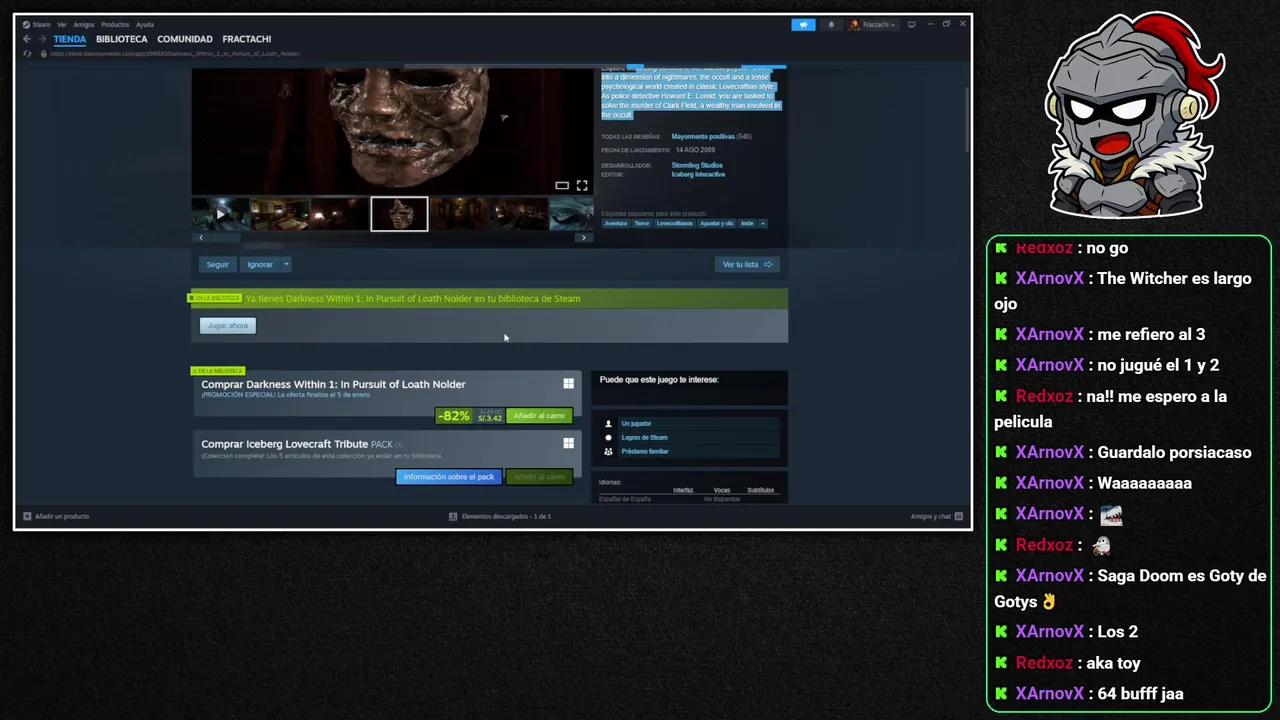Move thumbnail strip left with arrow
The height and width of the screenshot is (720, 1280).
pyautogui.click(x=201, y=238)
